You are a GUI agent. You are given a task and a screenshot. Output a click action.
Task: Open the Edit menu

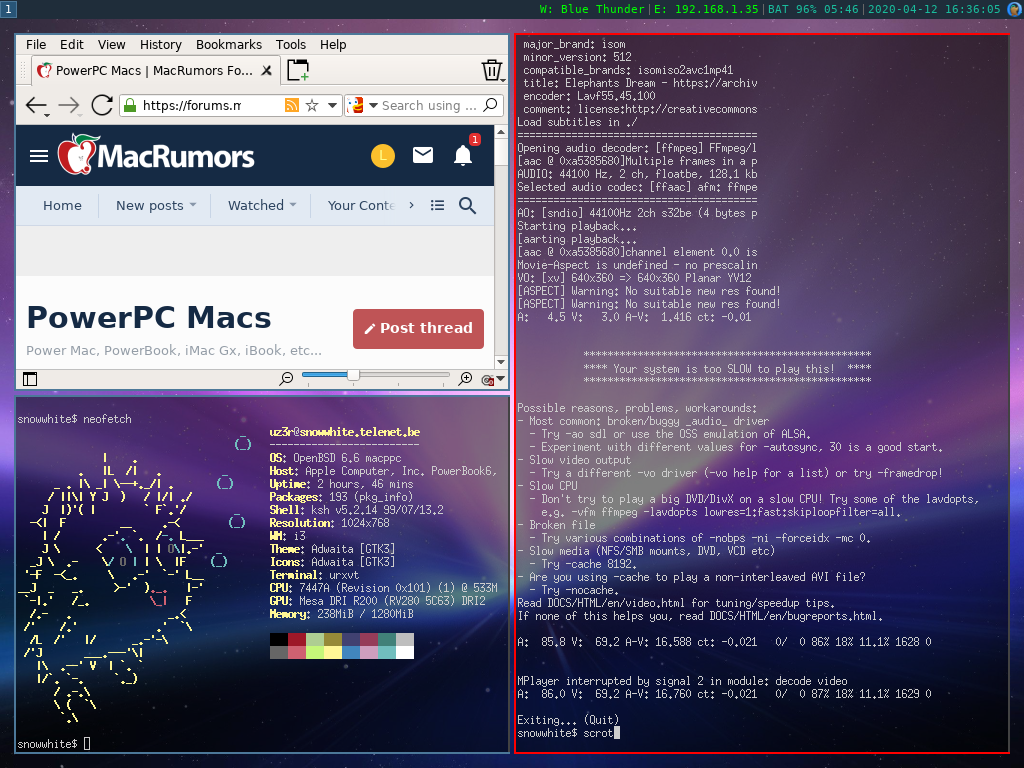click(x=72, y=44)
